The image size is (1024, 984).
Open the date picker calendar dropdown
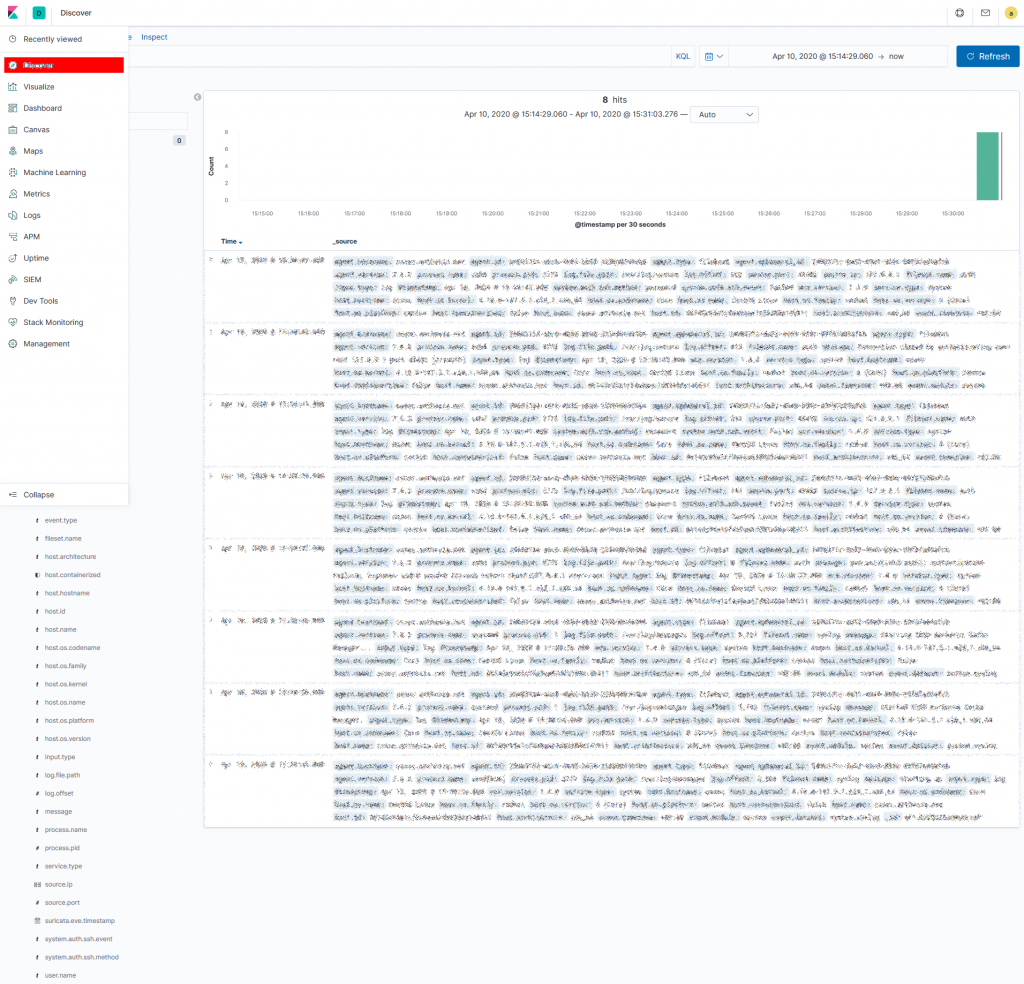[x=713, y=56]
